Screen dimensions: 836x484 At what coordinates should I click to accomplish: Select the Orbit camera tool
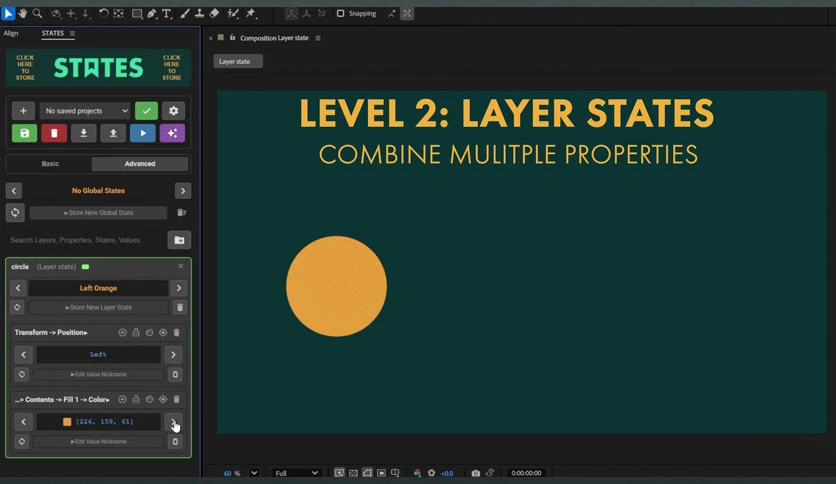[56, 13]
